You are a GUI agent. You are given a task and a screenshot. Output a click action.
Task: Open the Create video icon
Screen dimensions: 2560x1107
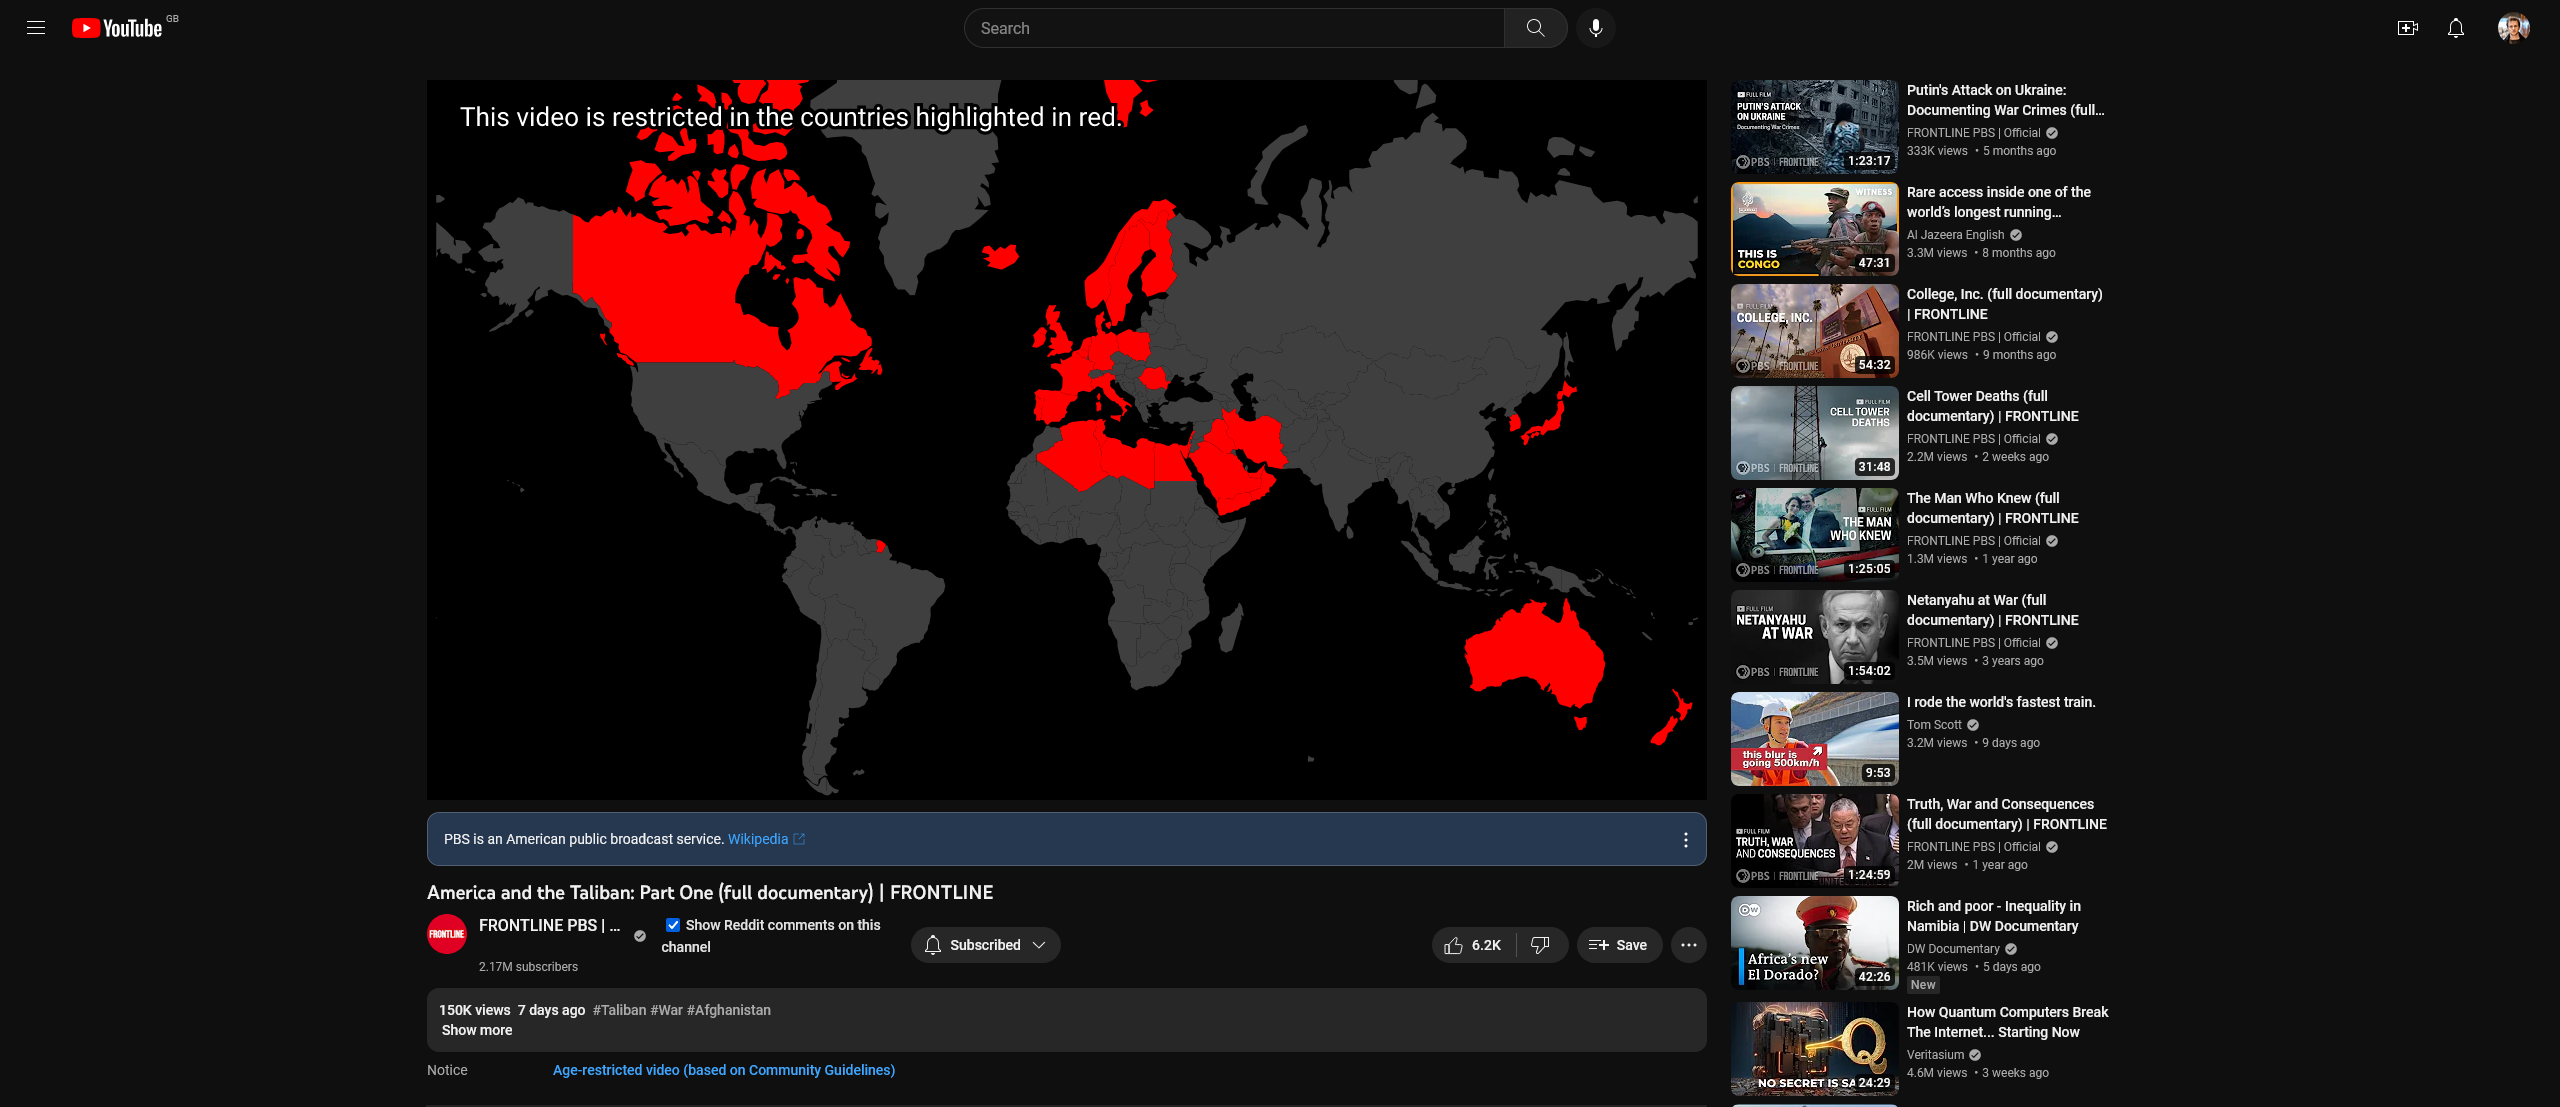click(2407, 28)
